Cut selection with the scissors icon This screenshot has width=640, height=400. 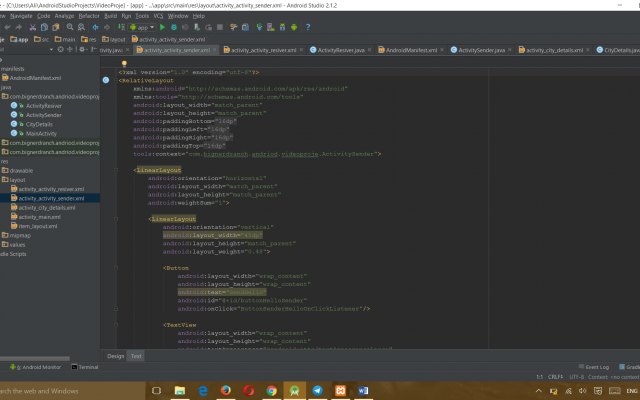(33, 27)
